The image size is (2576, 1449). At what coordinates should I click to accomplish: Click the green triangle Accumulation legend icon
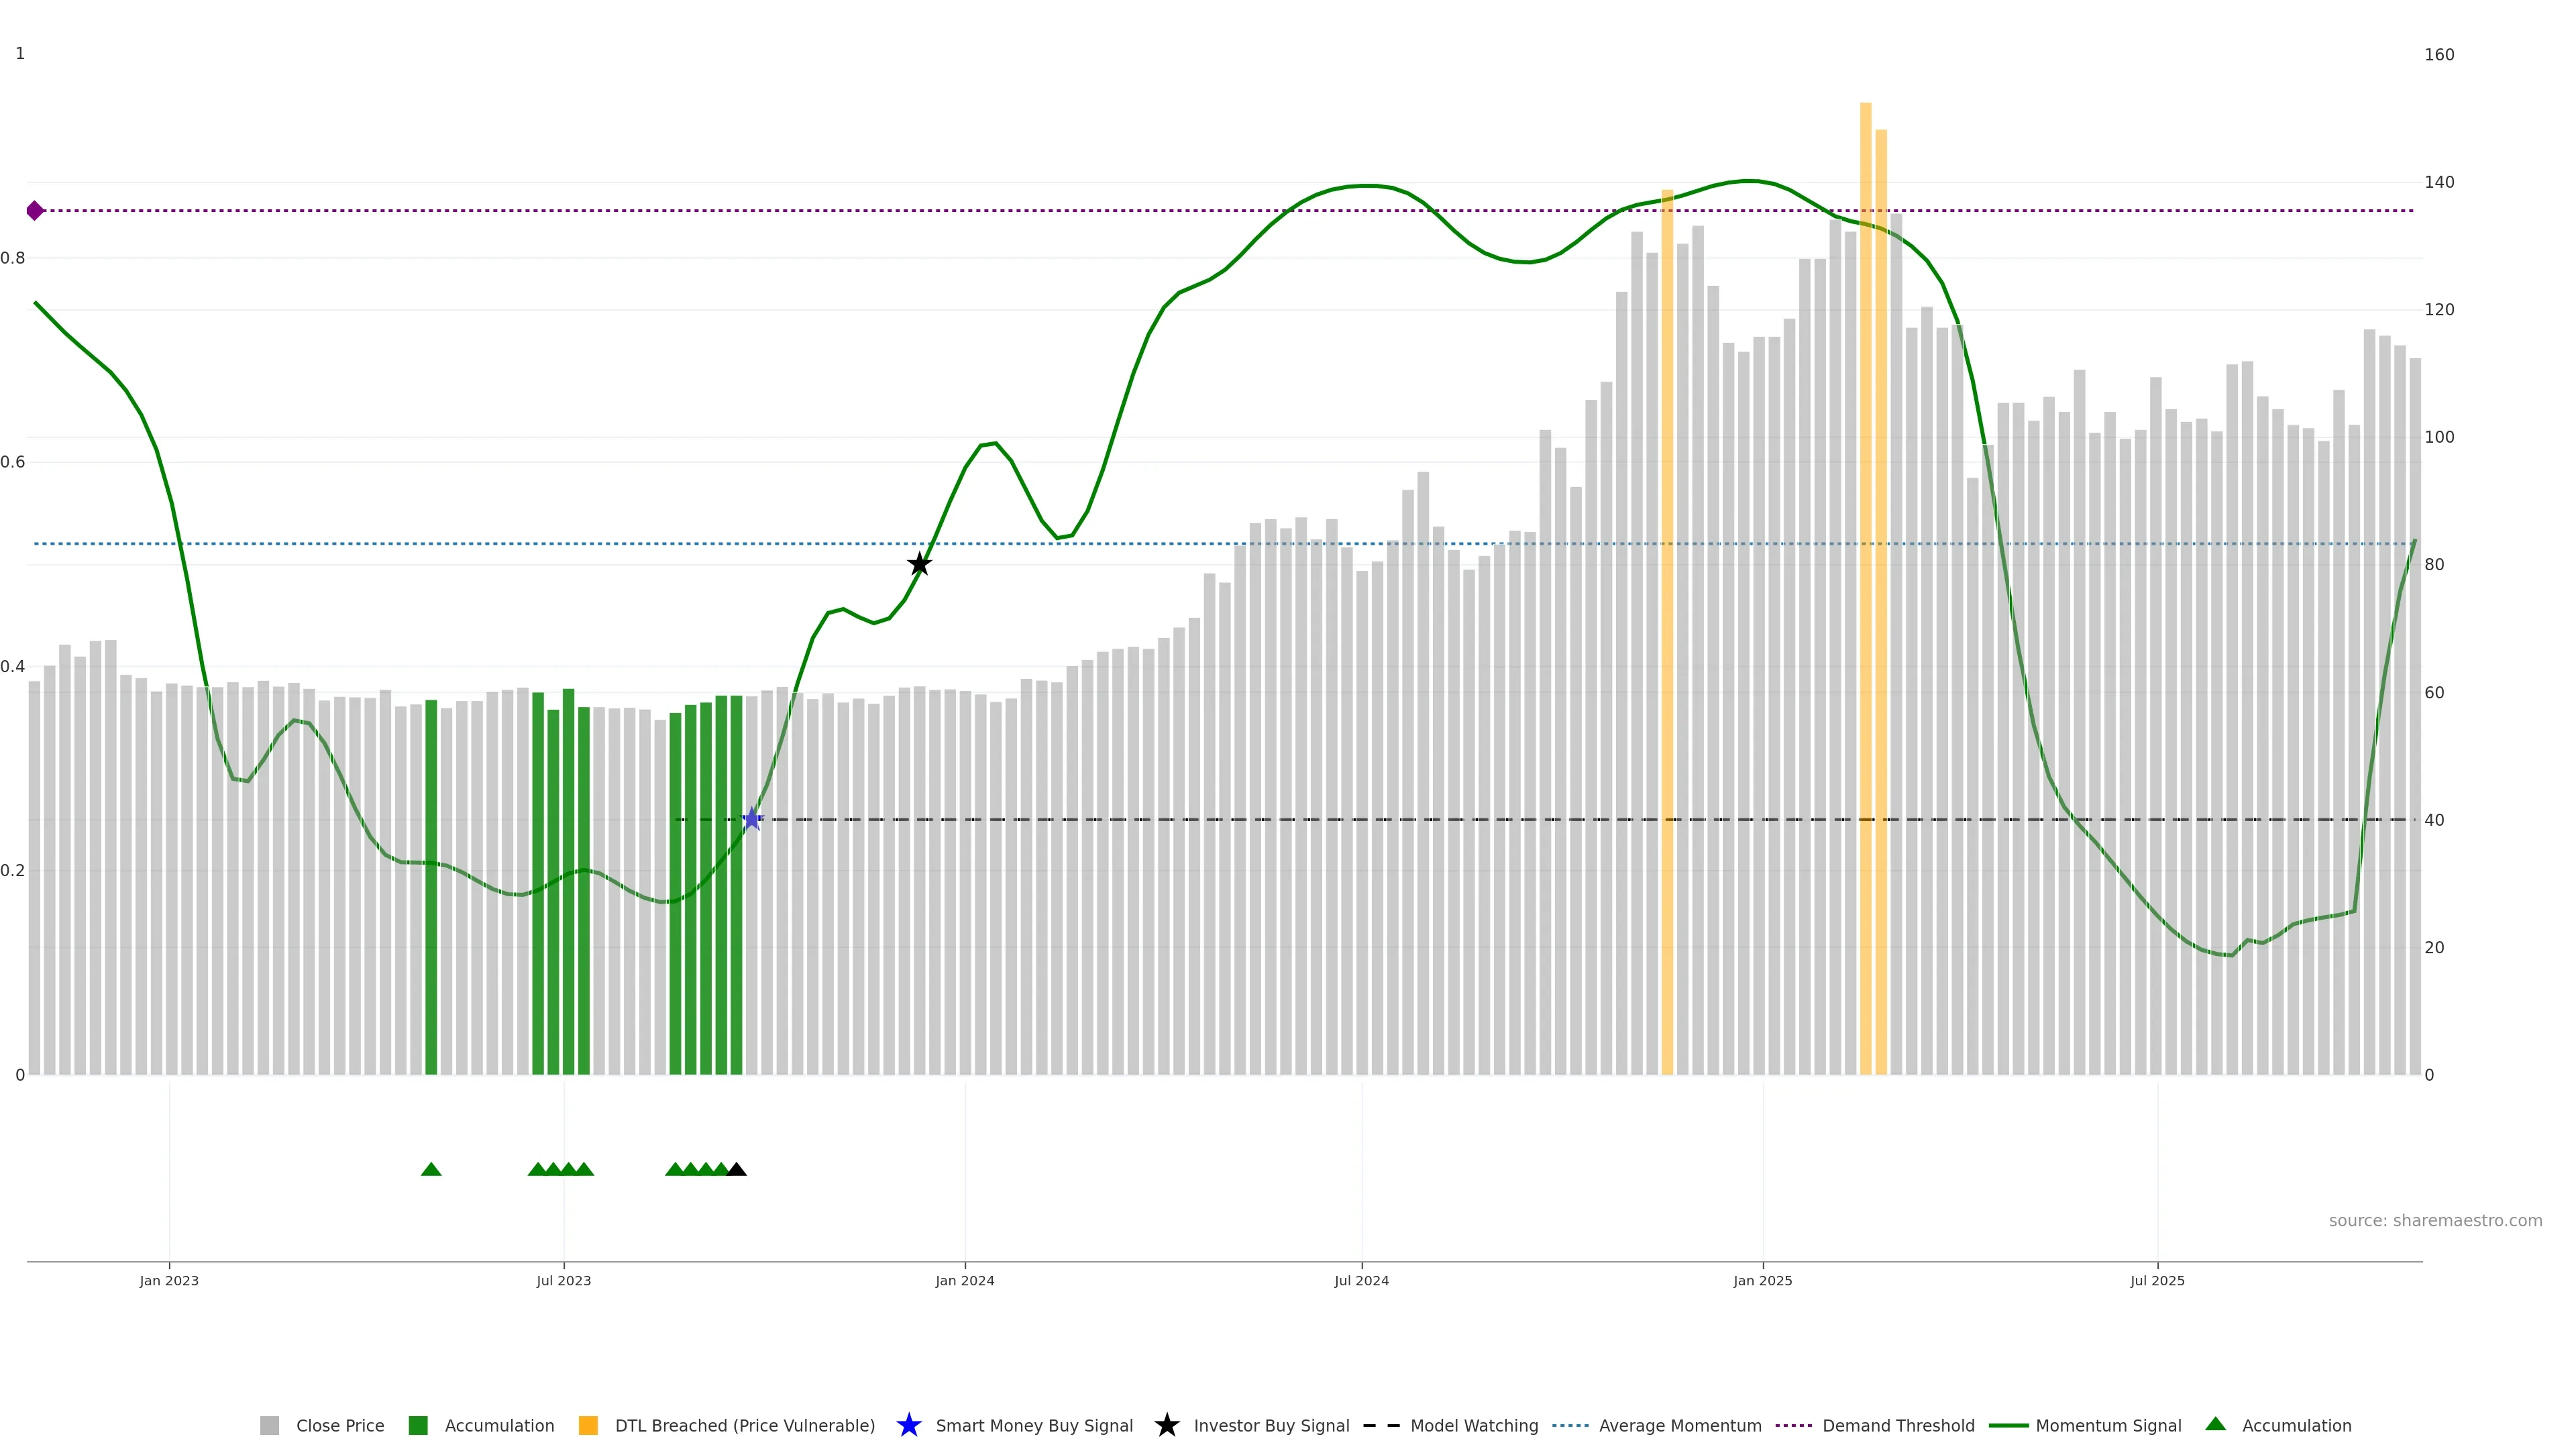[2216, 1424]
